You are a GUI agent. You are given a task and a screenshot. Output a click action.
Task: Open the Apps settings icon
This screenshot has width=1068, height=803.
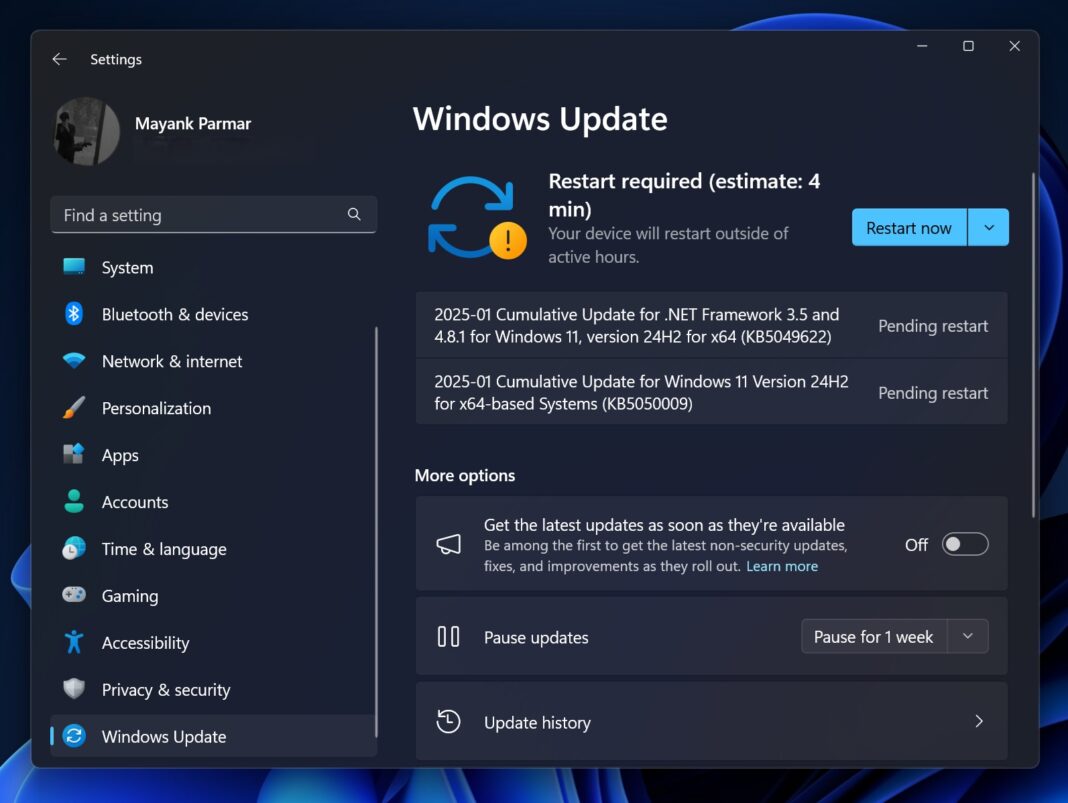point(74,455)
